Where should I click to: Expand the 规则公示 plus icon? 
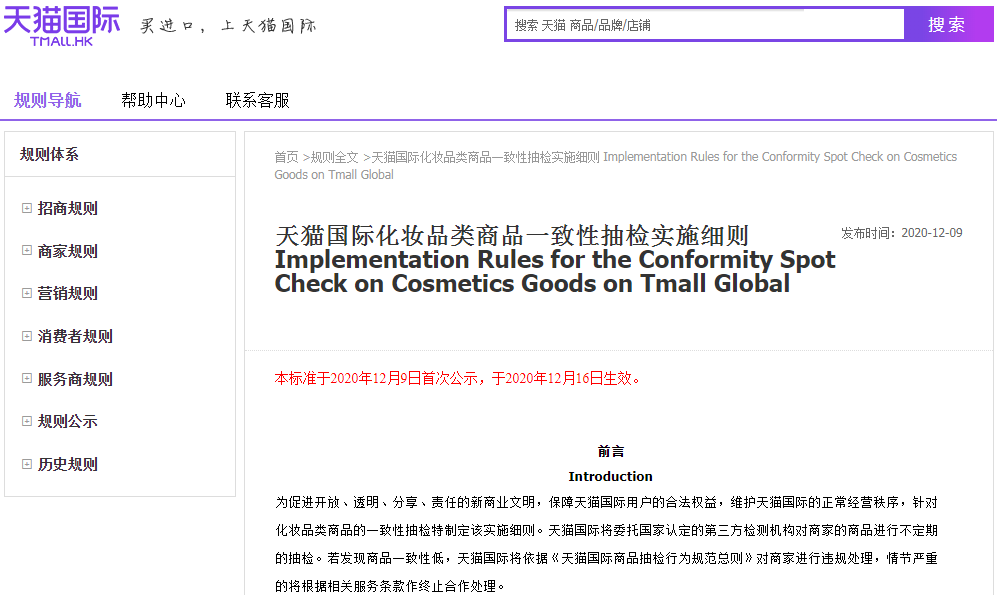(x=27, y=421)
